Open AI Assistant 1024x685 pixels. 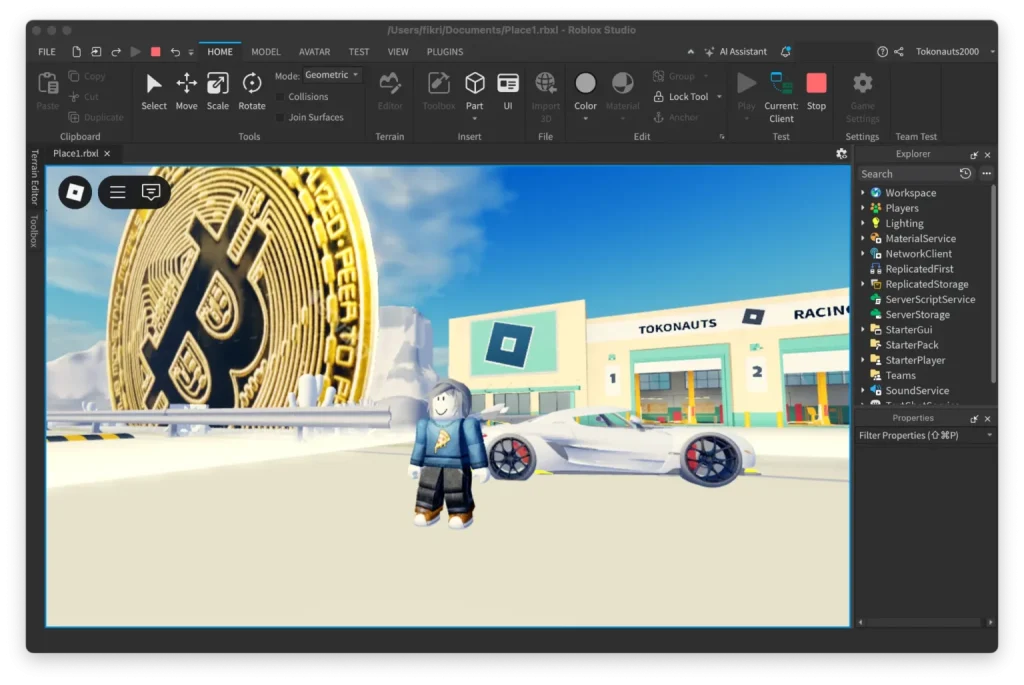tap(735, 52)
